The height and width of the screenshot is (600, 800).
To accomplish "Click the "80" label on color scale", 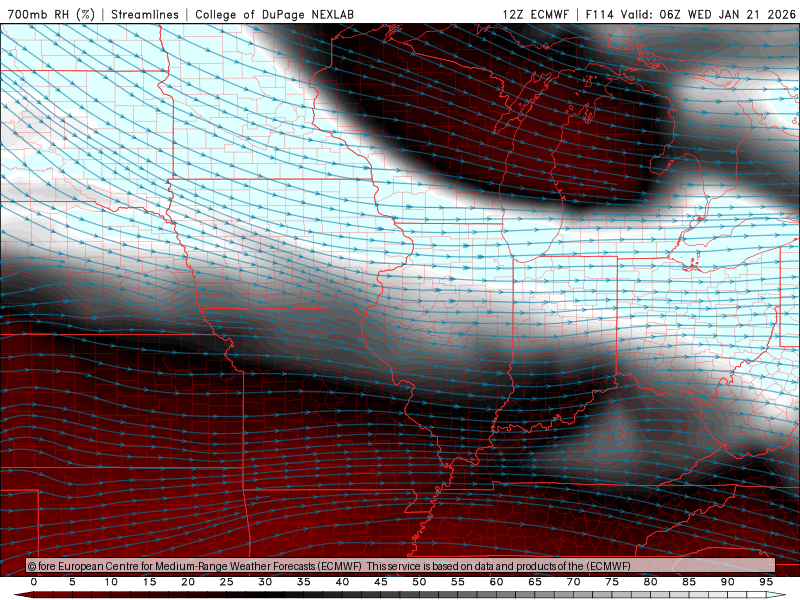I will [x=651, y=582].
